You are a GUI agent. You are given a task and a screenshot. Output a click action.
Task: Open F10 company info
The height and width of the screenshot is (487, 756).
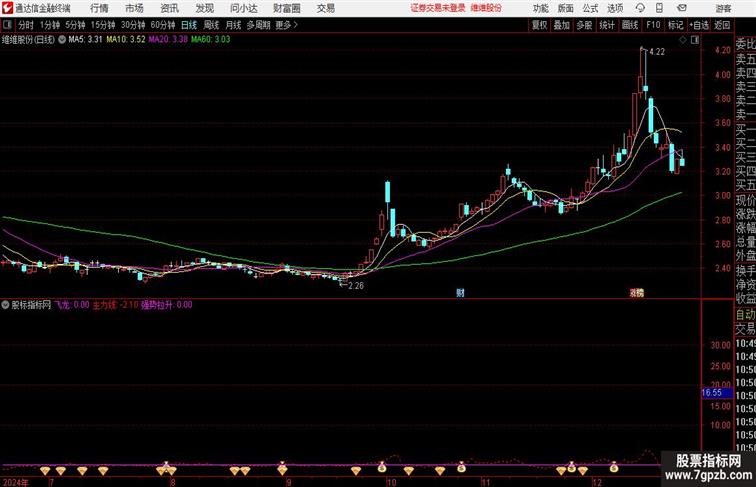(653, 25)
